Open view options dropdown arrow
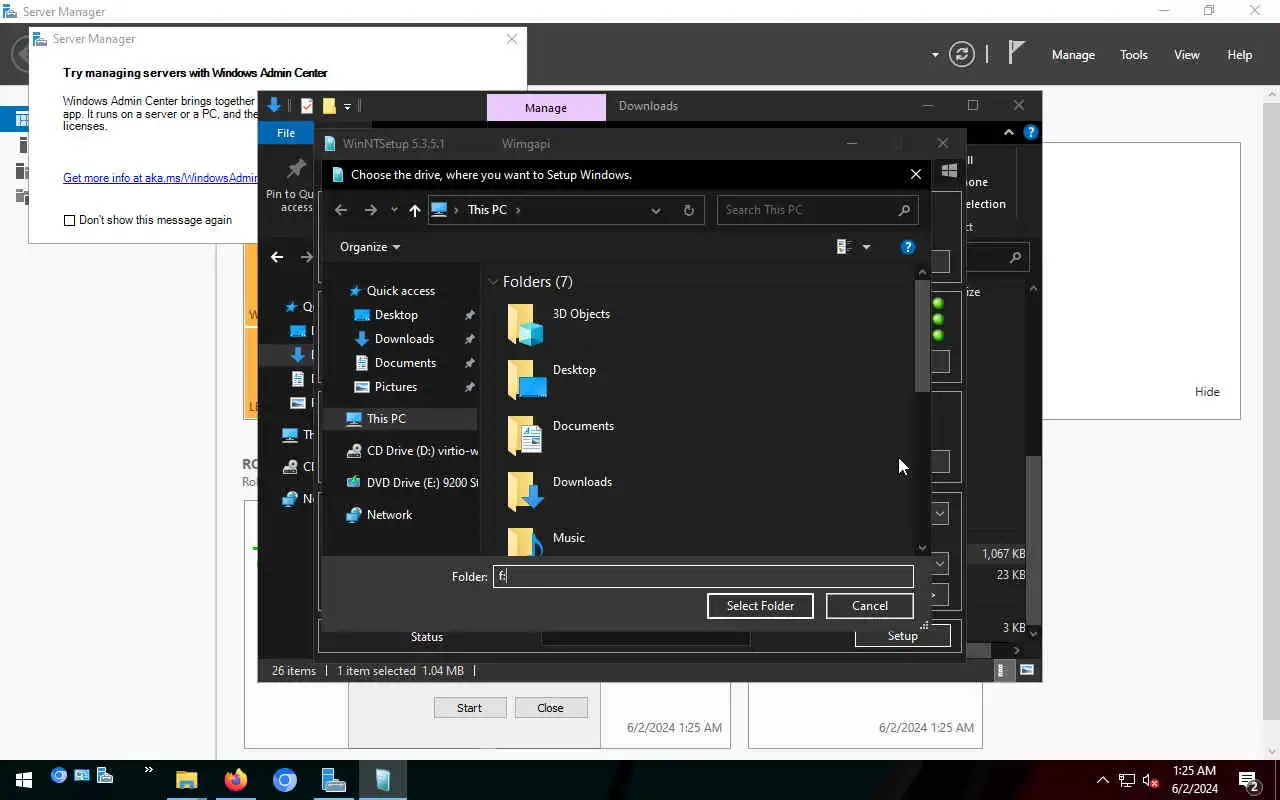 click(x=866, y=247)
